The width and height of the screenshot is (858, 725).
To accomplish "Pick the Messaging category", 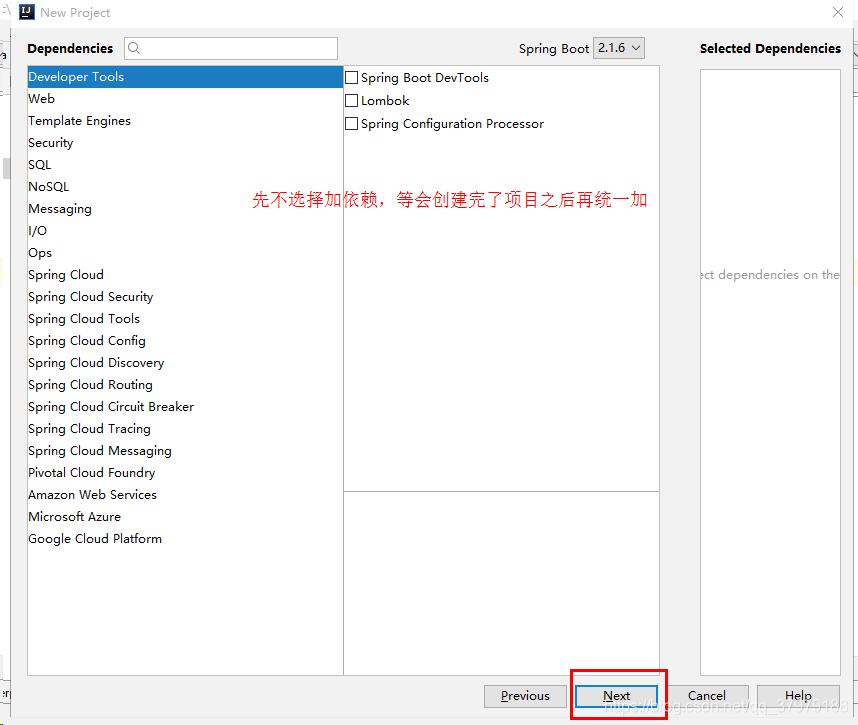I will [x=185, y=208].
